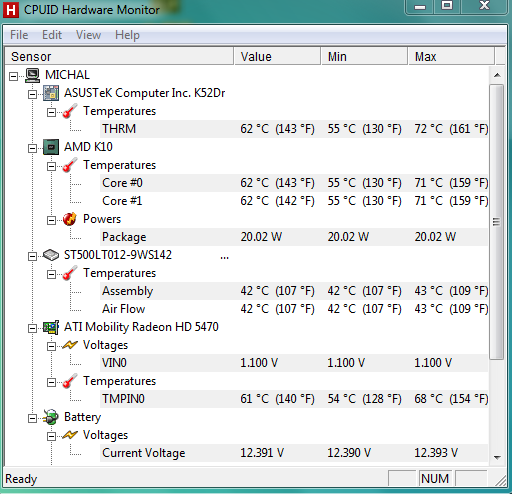Click the ST500LT012 hard drive icon
This screenshot has width=512, height=494.
pyautogui.click(x=51, y=255)
